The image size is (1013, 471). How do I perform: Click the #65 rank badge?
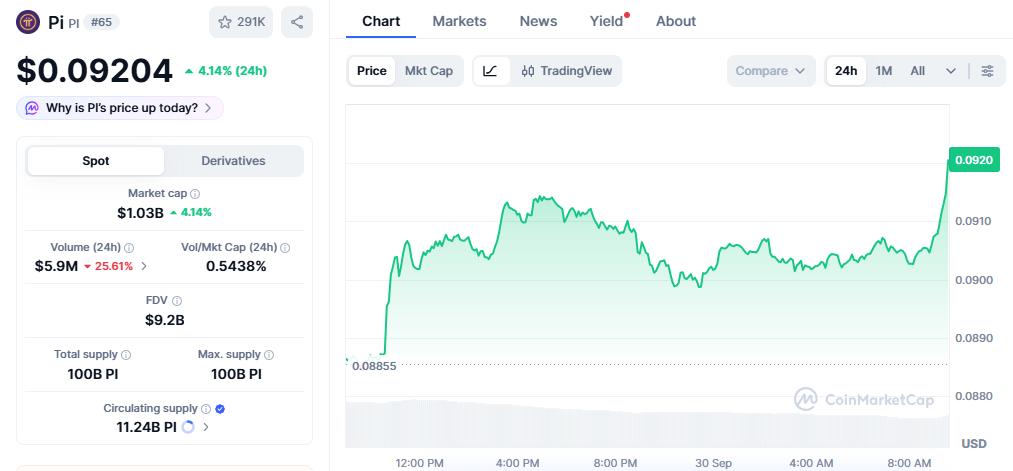pos(101,23)
